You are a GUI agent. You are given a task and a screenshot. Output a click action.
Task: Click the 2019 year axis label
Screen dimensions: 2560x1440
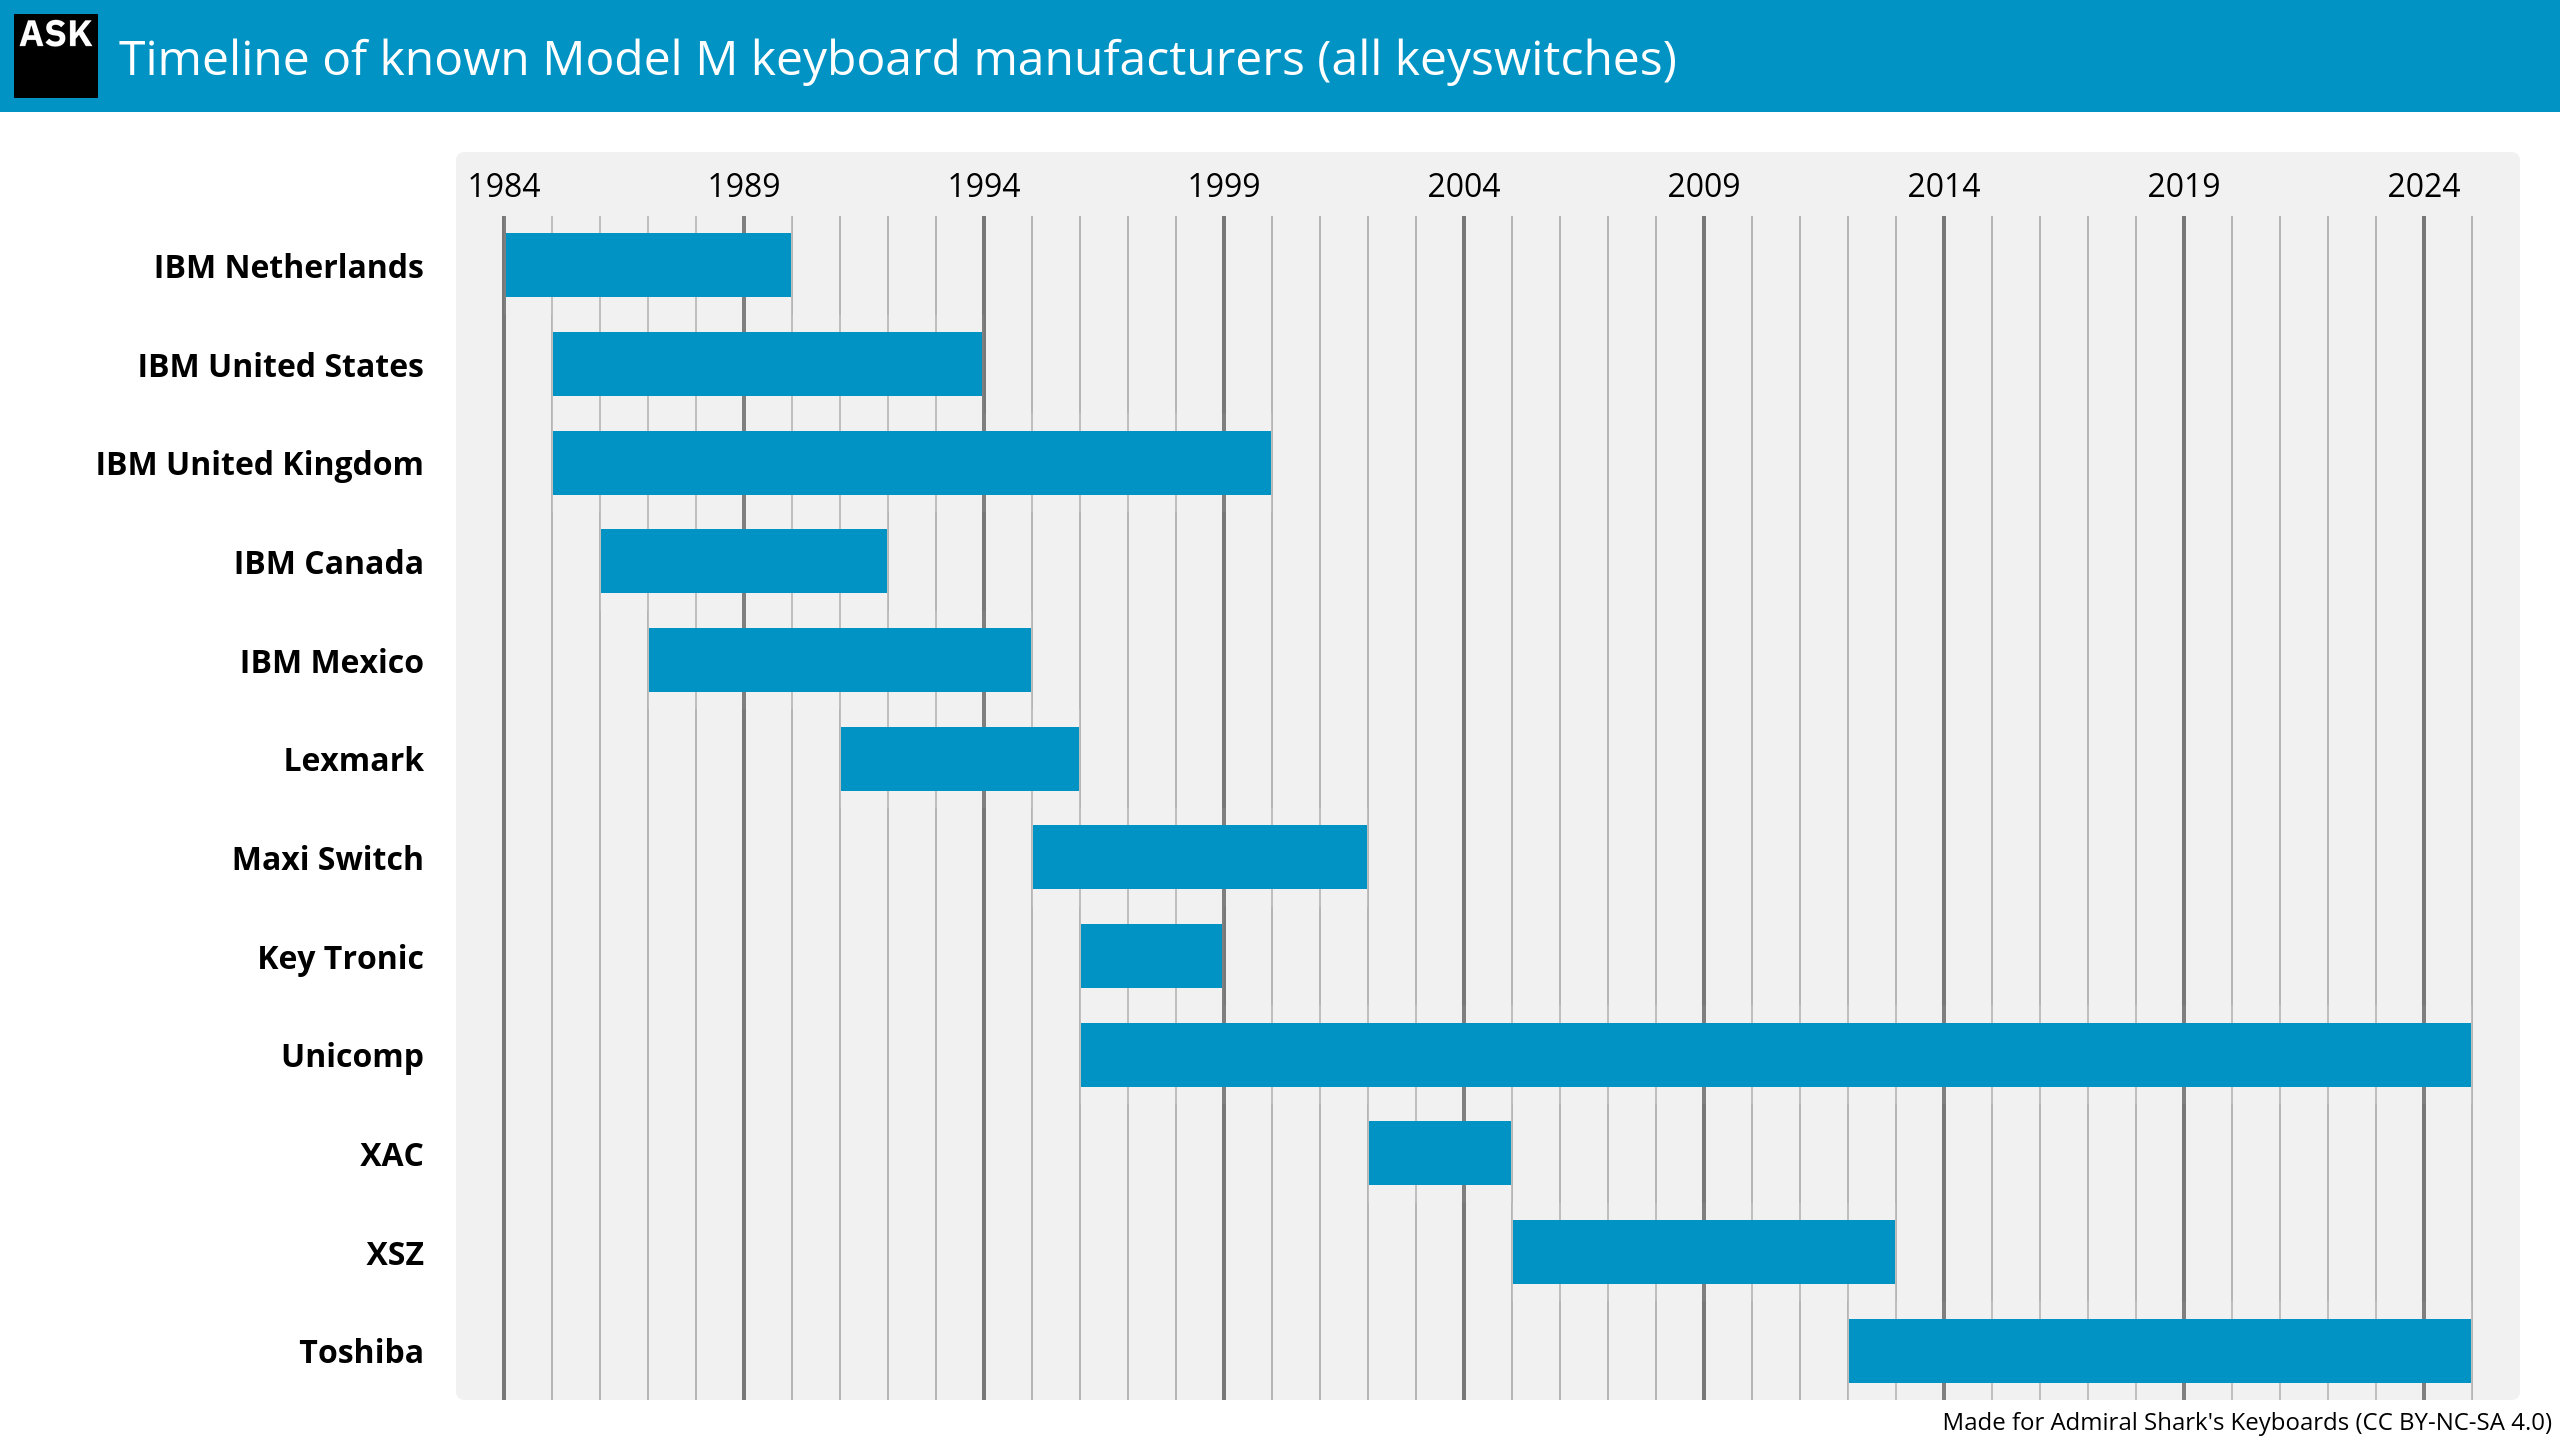coord(2184,186)
